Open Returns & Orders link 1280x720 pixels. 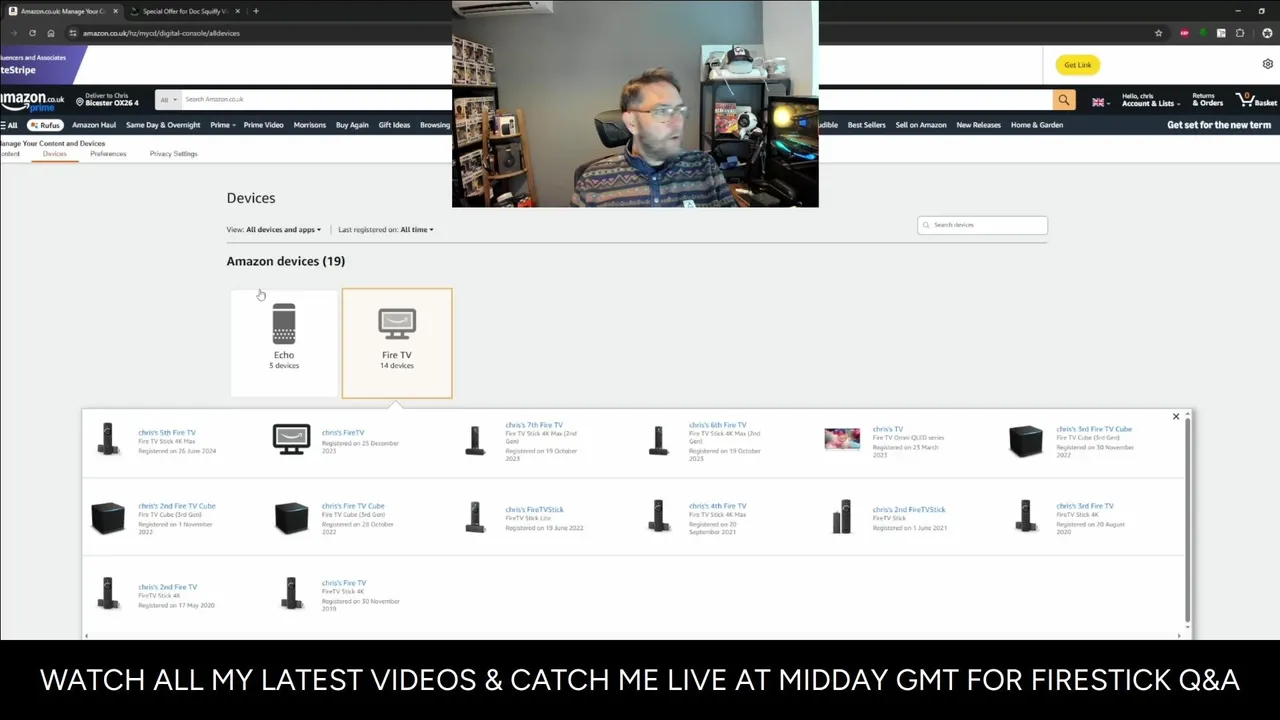tap(1207, 100)
